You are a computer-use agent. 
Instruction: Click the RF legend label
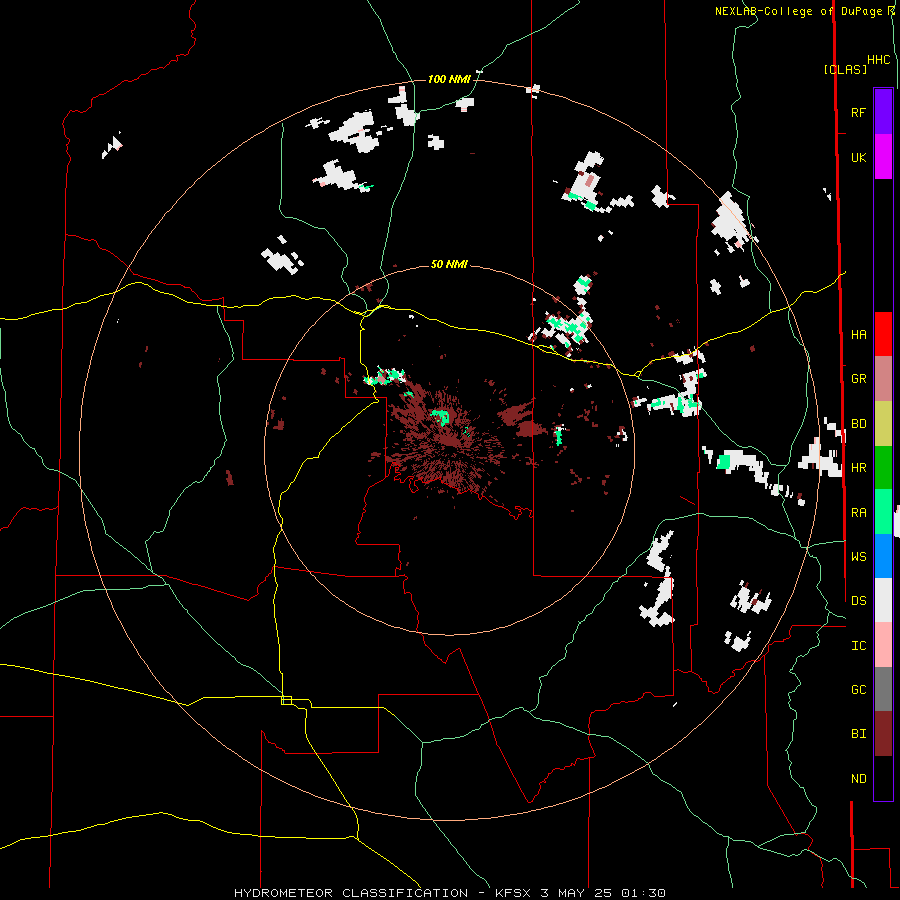[x=858, y=112]
